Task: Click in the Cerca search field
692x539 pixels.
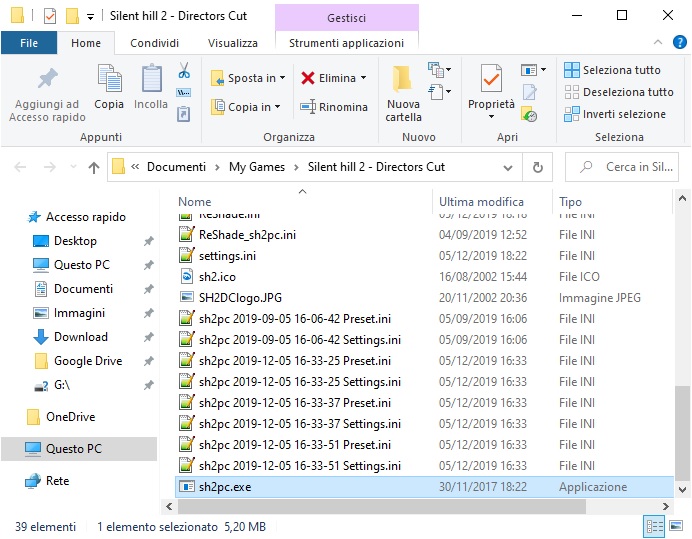Action: click(x=622, y=167)
